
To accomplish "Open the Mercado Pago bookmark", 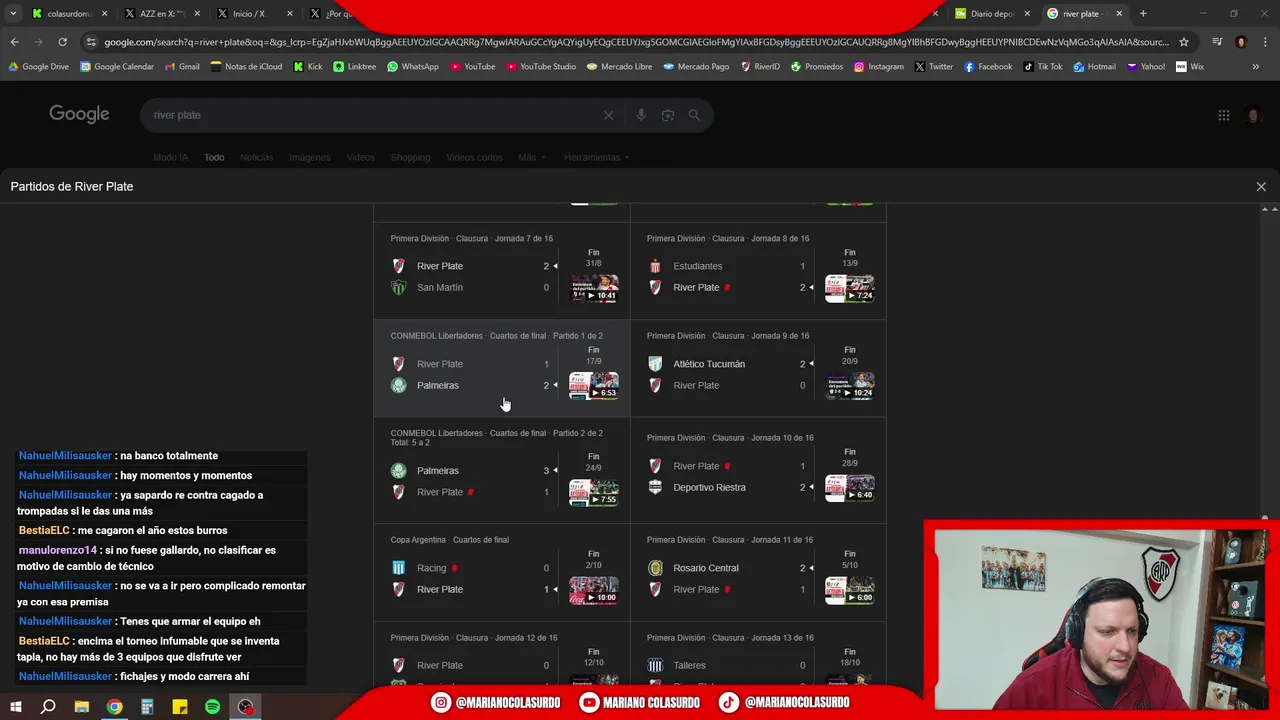I will [x=697, y=67].
